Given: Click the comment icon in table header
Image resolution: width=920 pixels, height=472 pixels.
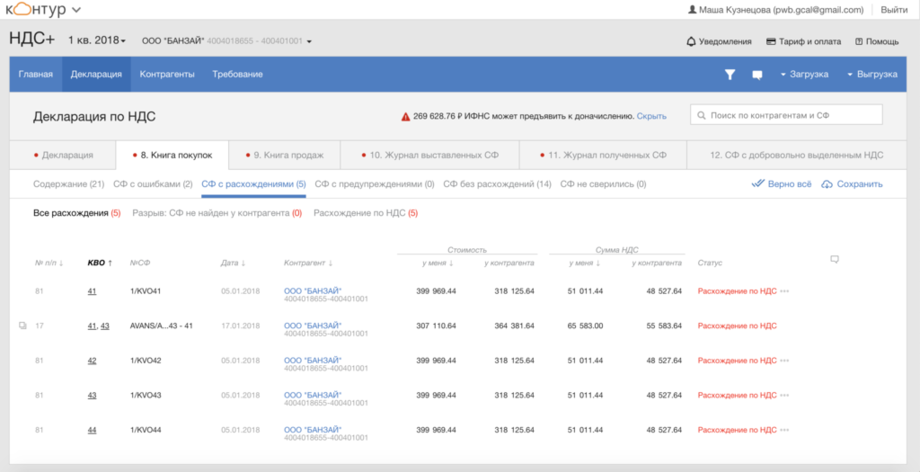Looking at the screenshot, I should coord(834,260).
